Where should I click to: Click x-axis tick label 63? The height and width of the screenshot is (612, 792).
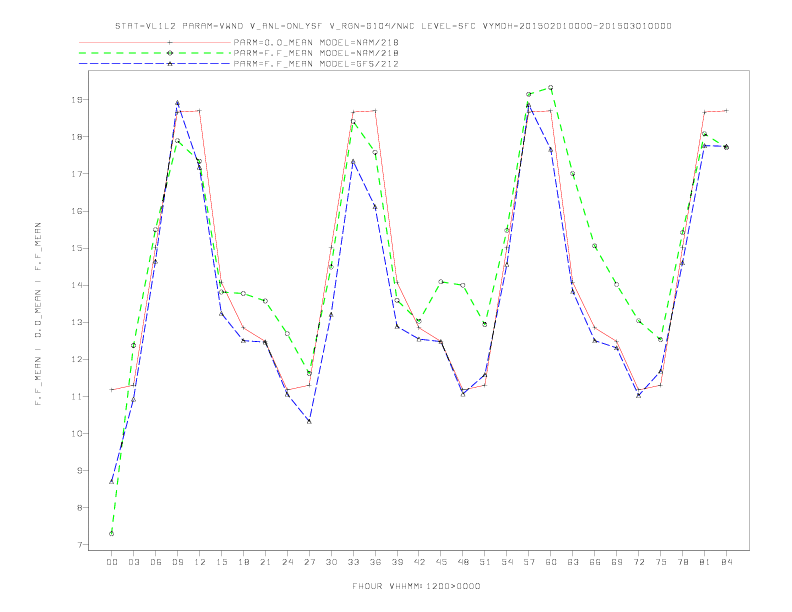(x=573, y=562)
